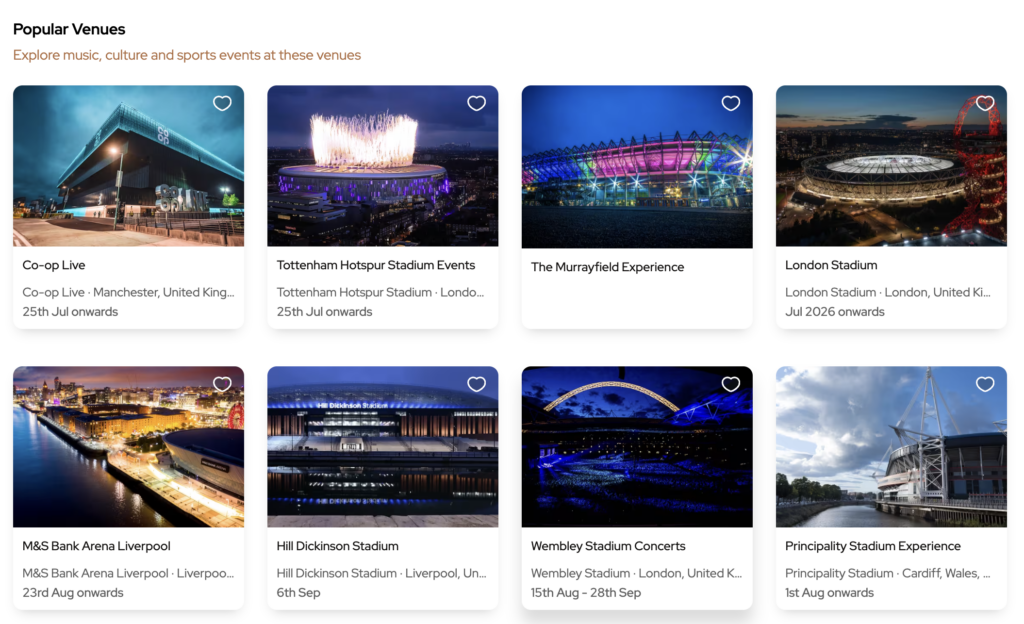View the London Stadium aerial photo
Image resolution: width=1024 pixels, height=624 pixels.
coord(890,170)
